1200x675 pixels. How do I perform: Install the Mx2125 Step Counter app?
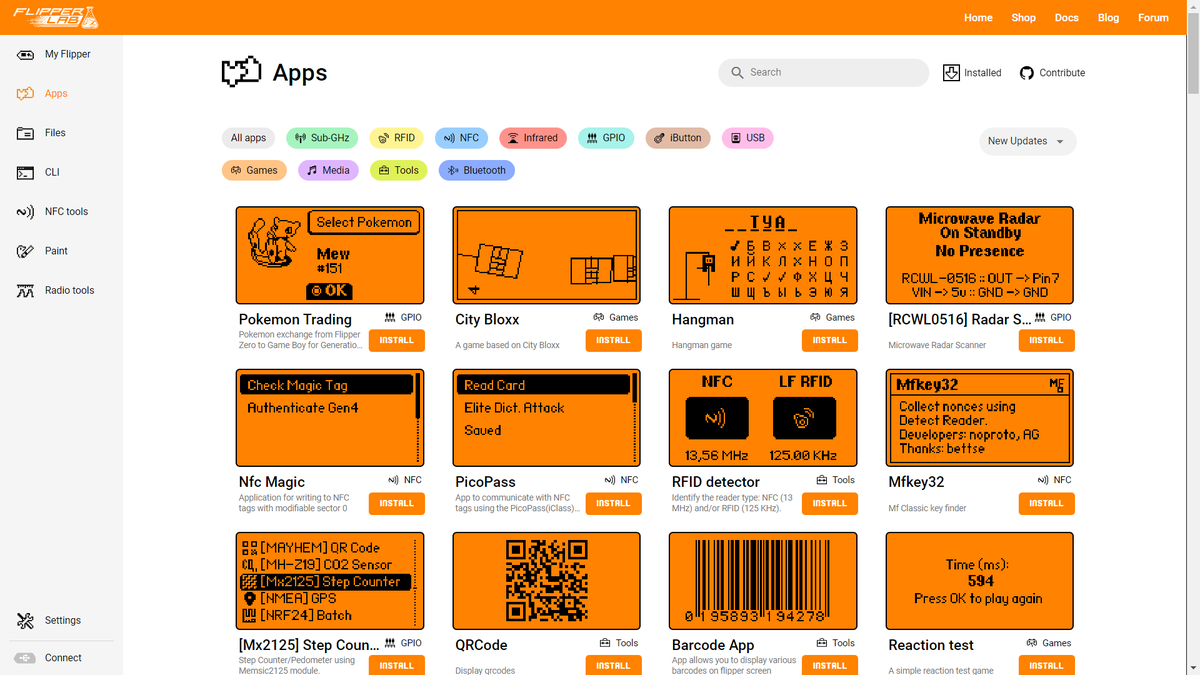click(396, 665)
